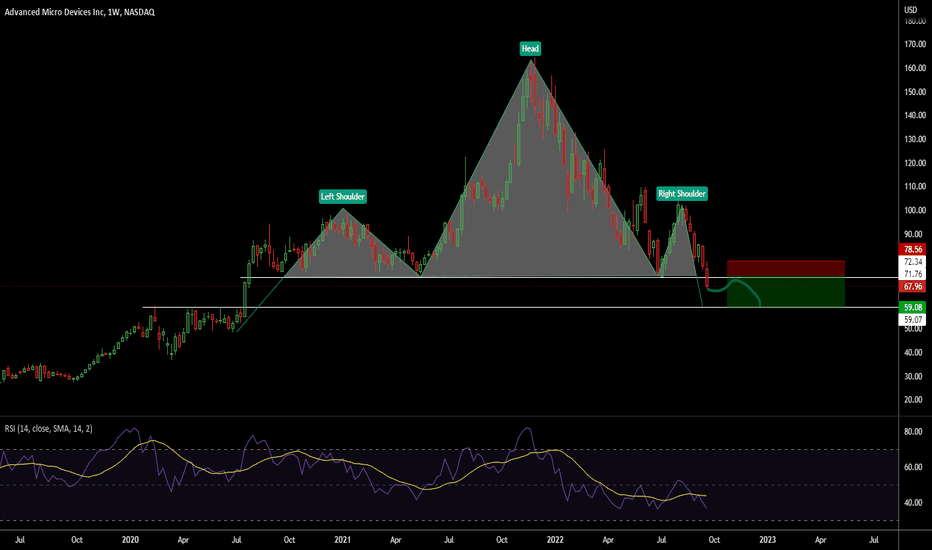This screenshot has height=550, width=932.
Task: Click the USD currency label
Action: pos(910,10)
